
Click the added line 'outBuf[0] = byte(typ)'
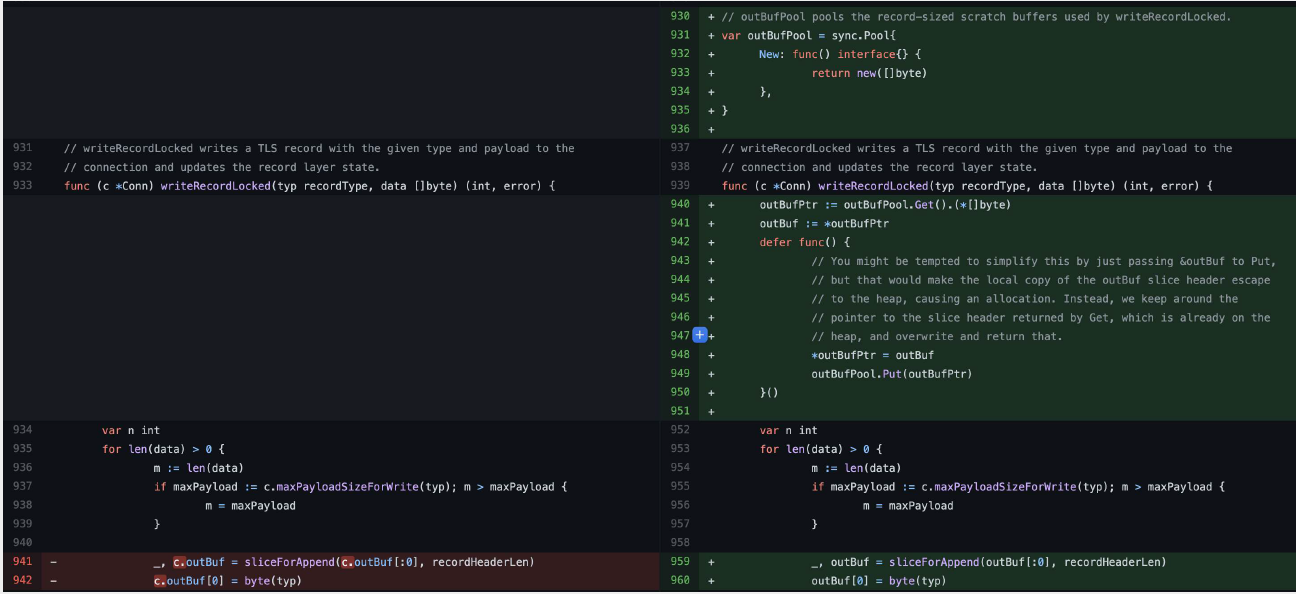(878, 580)
